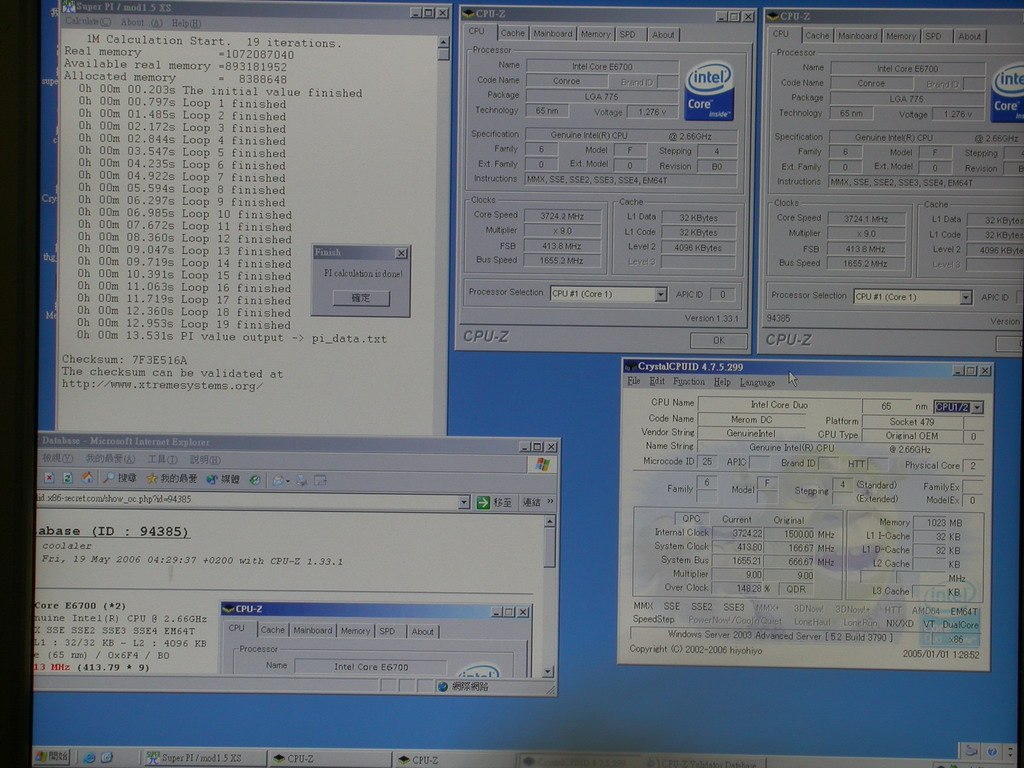The height and width of the screenshot is (768, 1024).
Task: Click the Internet zone (網際網路) globe status icon
Action: (x=443, y=686)
